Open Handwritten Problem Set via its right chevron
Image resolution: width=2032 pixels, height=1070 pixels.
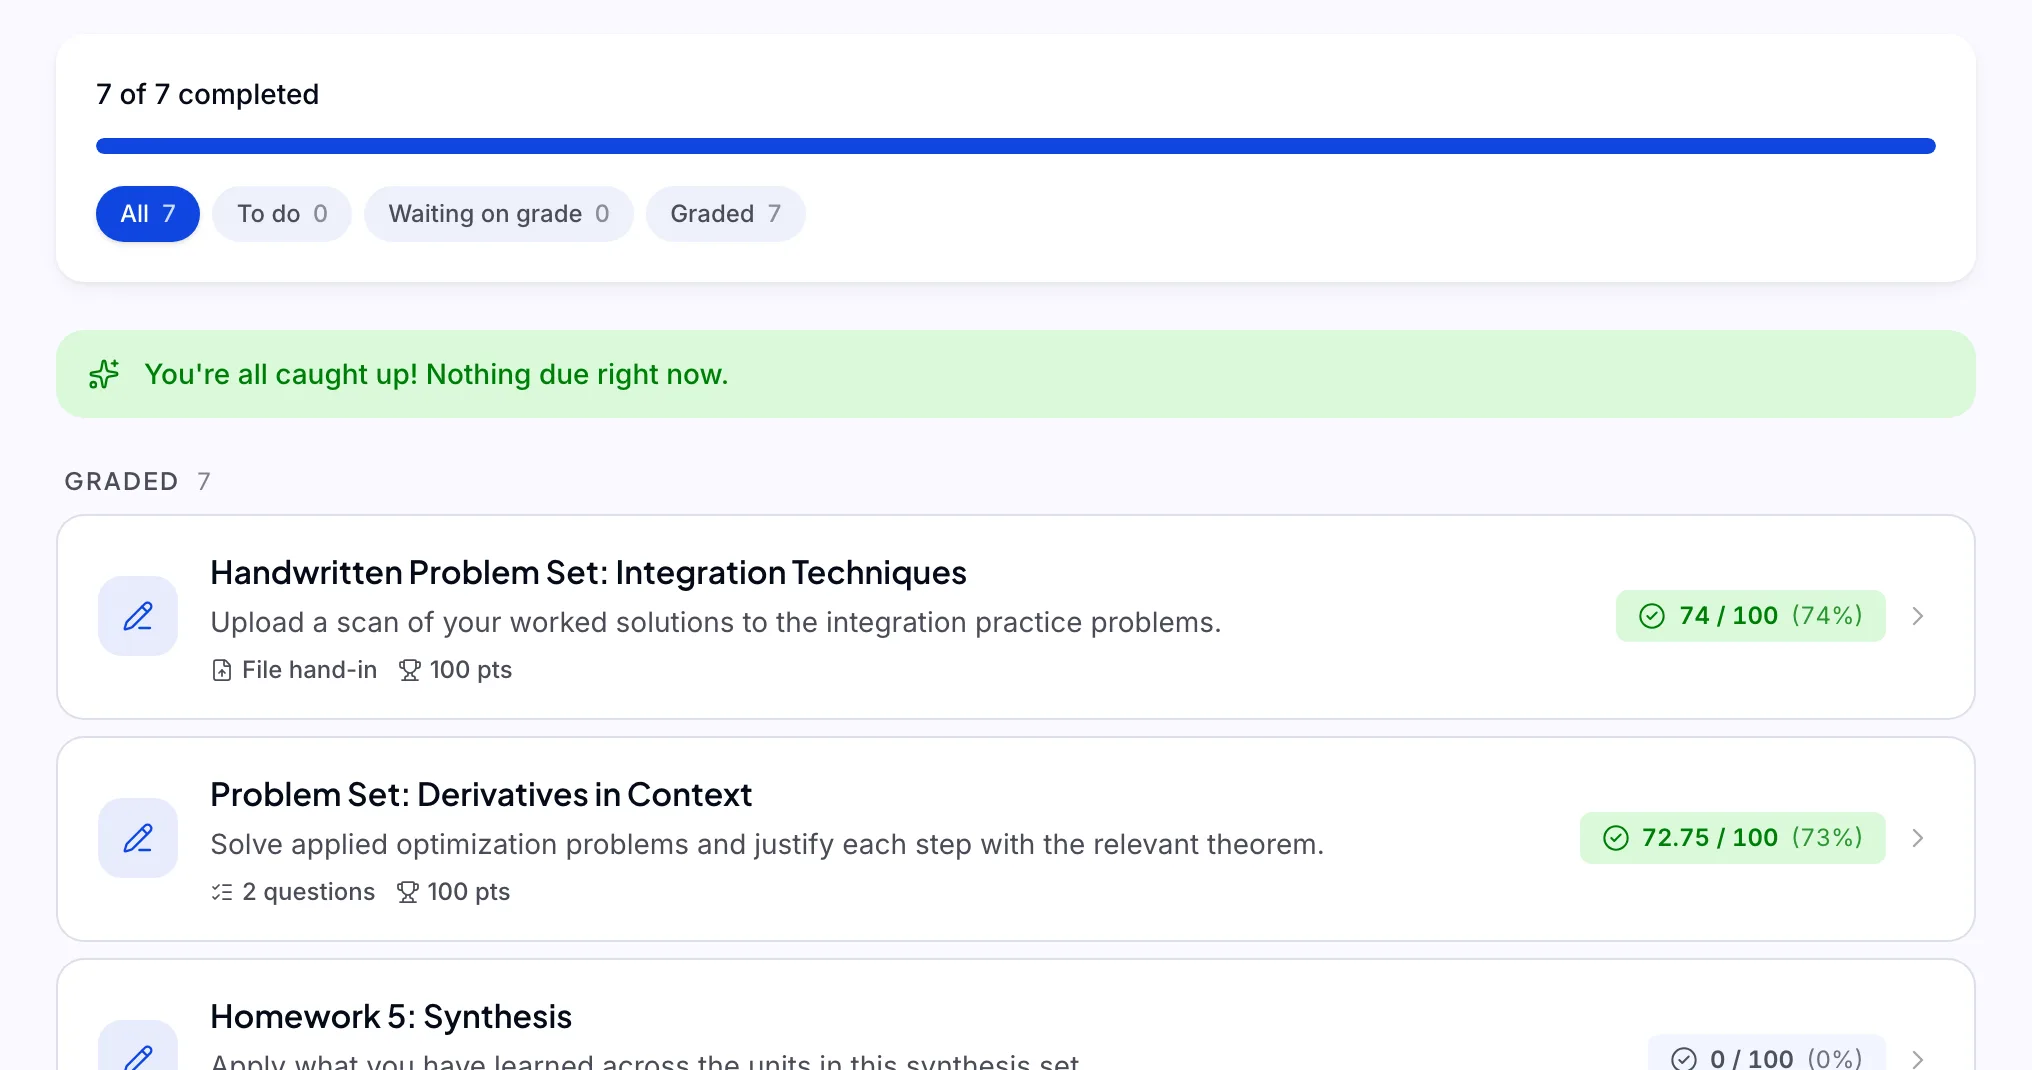(1918, 616)
